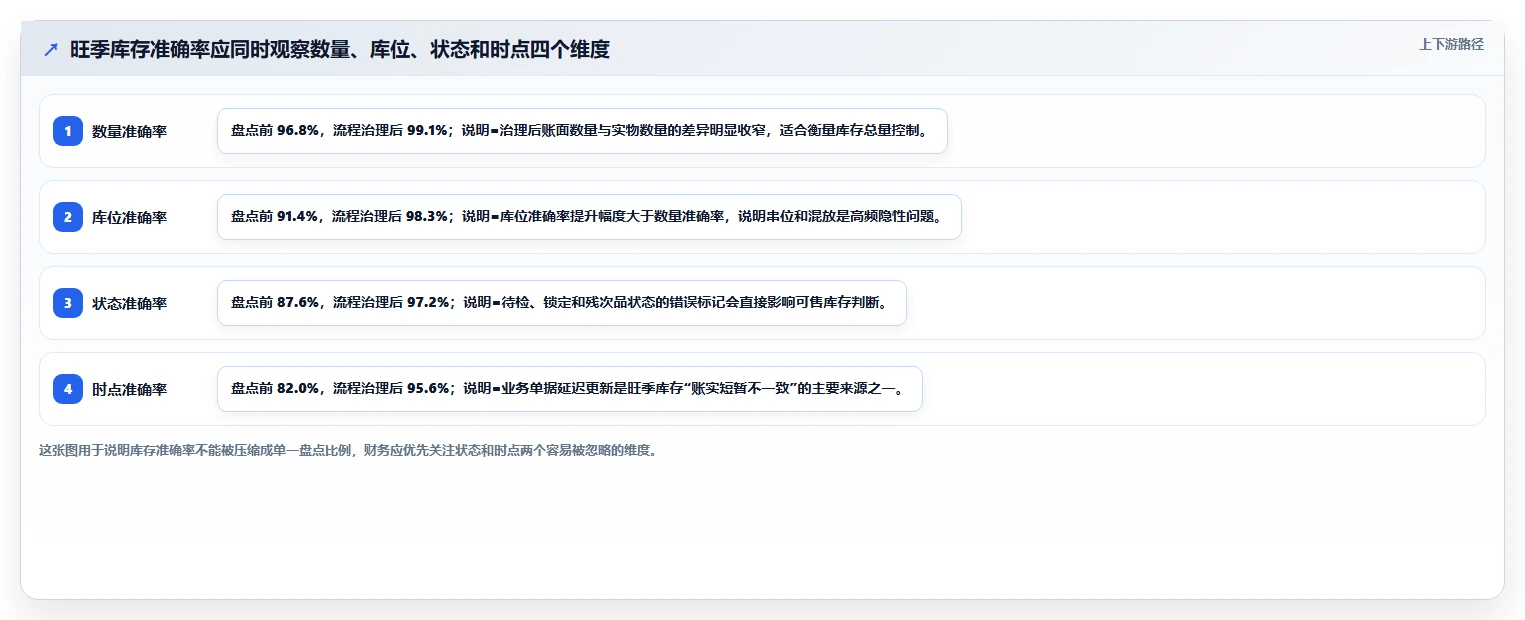The width and height of the screenshot is (1525, 620).
Task: Click the arrow icon beside the header title
Action: coord(51,49)
